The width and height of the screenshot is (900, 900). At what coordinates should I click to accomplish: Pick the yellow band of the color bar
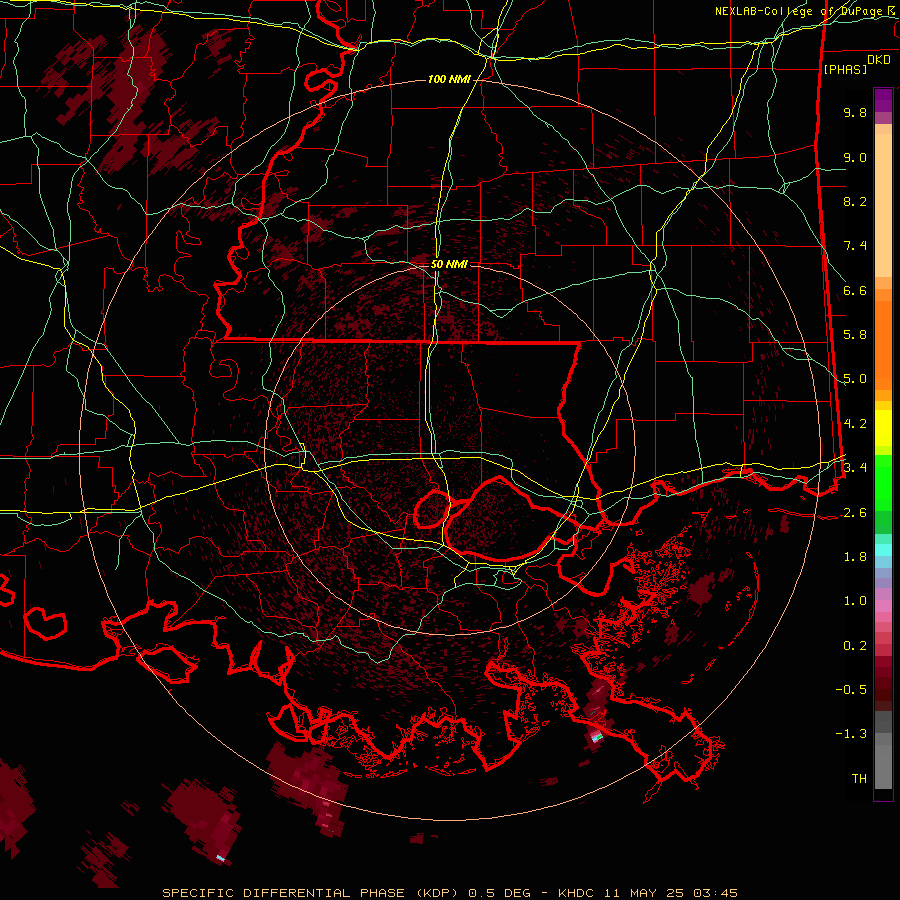(x=883, y=428)
